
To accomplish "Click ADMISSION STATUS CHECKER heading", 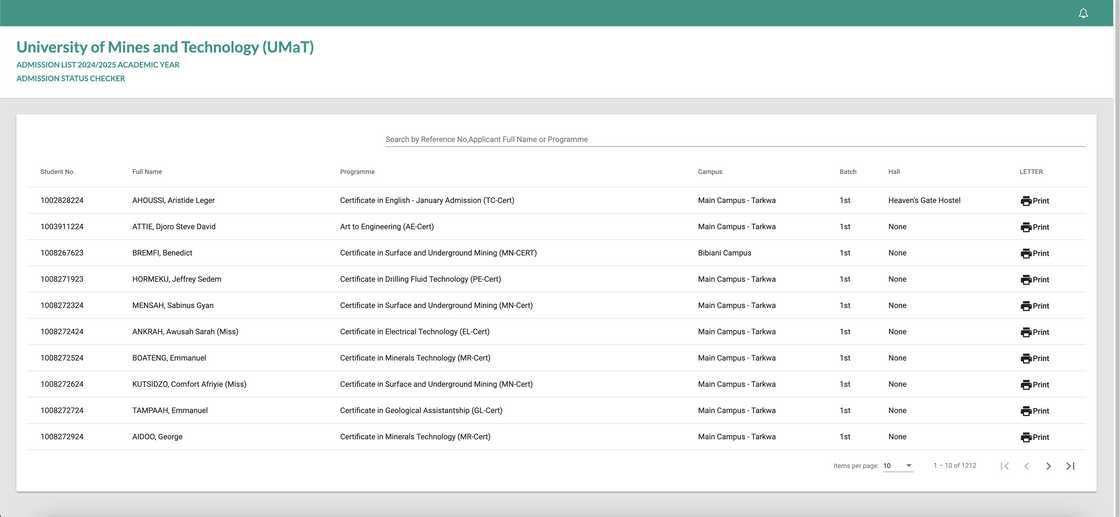I will (x=71, y=79).
